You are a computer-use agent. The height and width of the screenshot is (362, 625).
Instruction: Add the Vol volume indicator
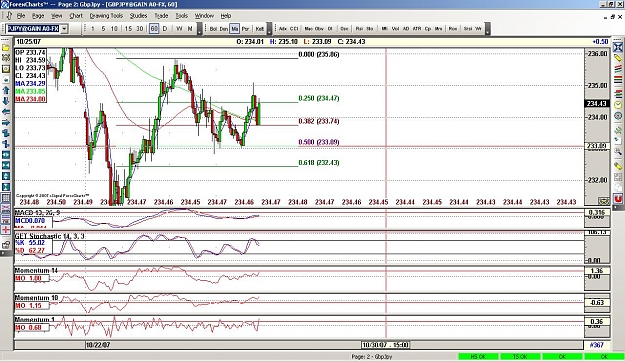pyautogui.click(x=395, y=29)
